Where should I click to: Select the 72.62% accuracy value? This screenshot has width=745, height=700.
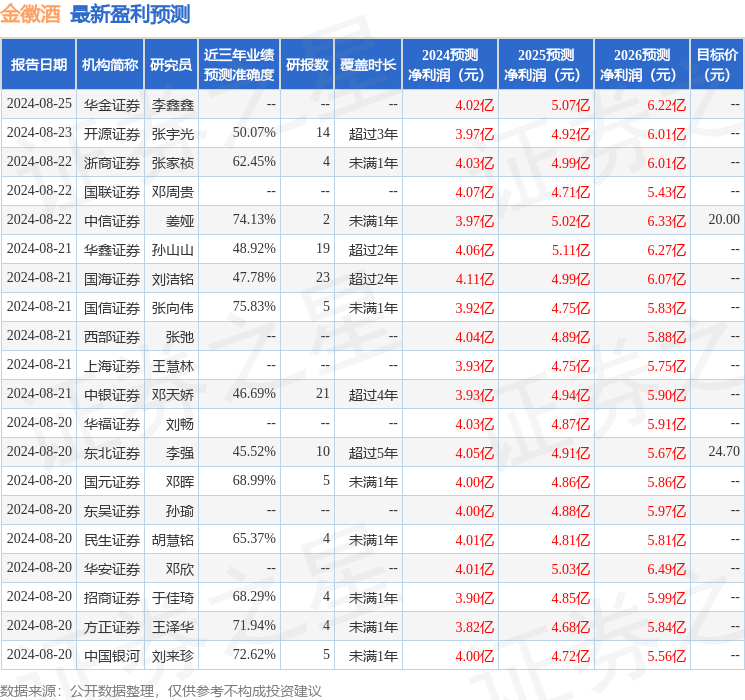click(x=254, y=654)
